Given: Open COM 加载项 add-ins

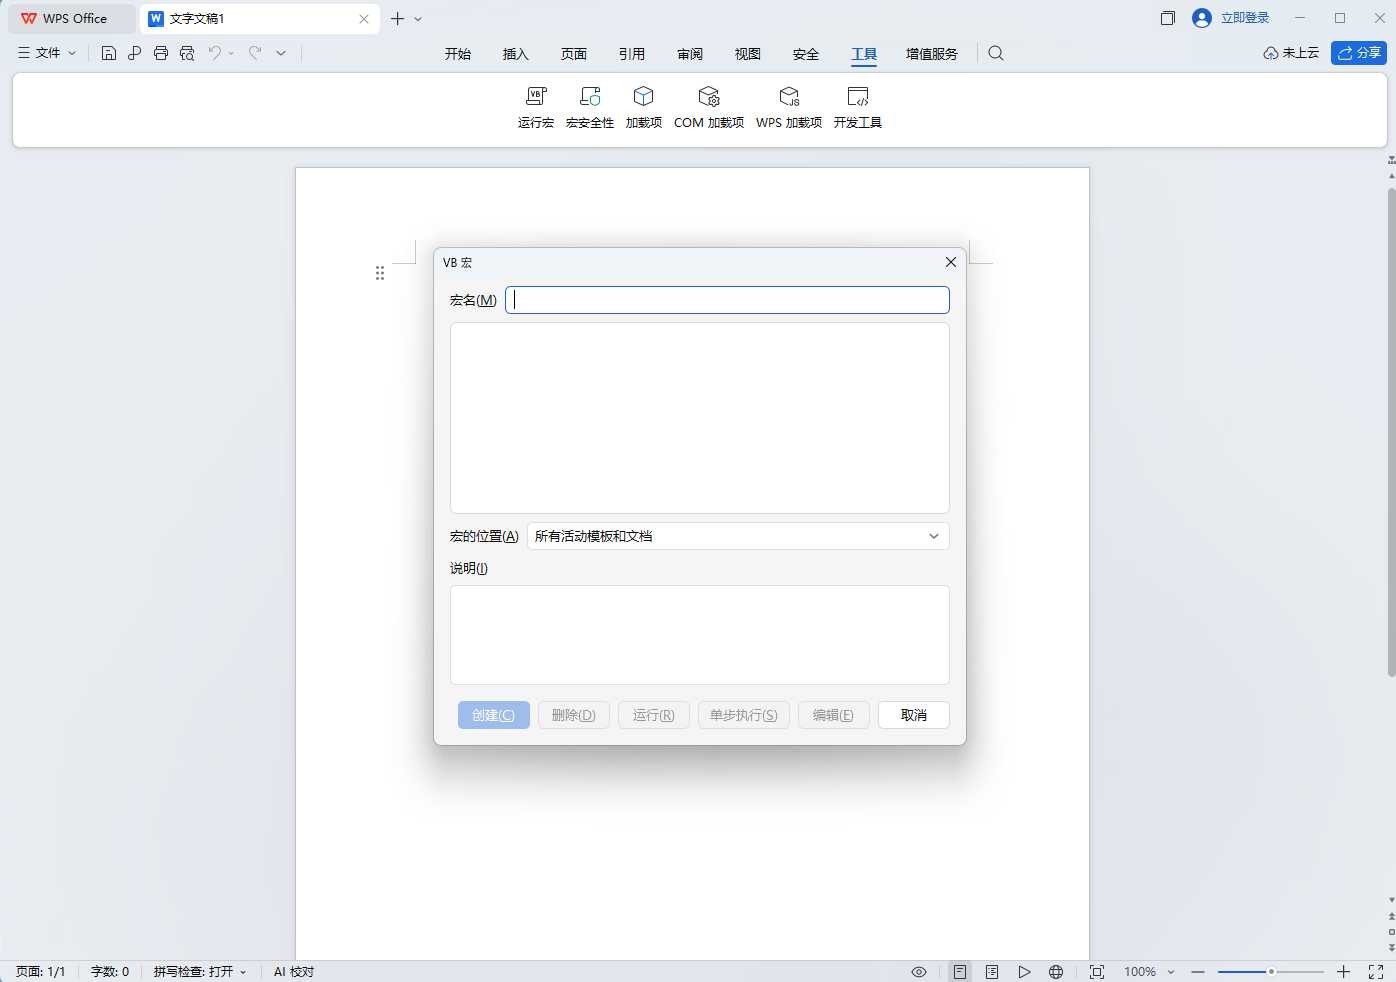Looking at the screenshot, I should click(709, 108).
